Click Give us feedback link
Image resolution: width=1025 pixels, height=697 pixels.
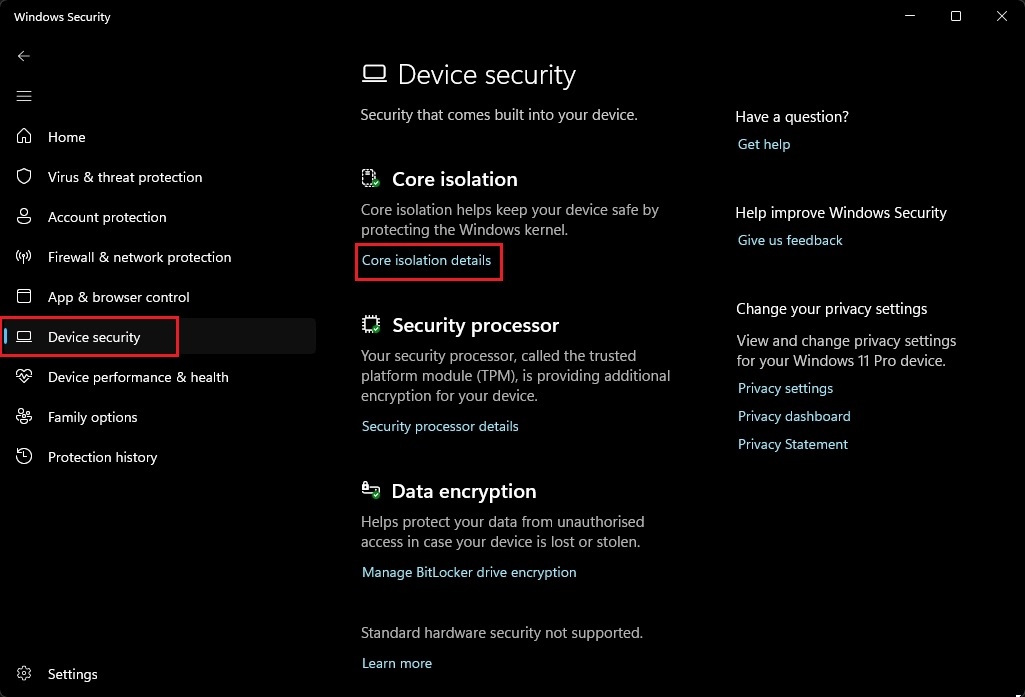point(790,240)
